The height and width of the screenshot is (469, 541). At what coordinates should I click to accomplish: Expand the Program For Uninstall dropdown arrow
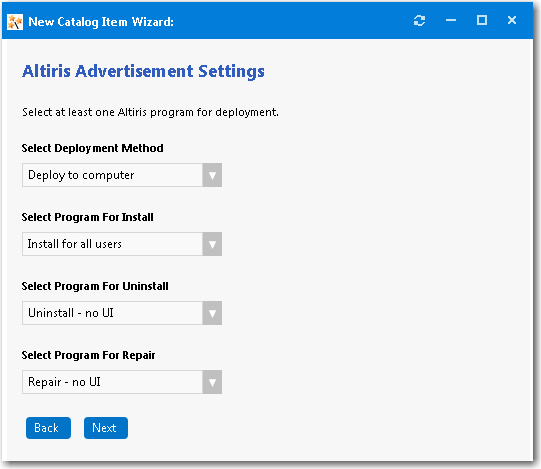point(212,313)
